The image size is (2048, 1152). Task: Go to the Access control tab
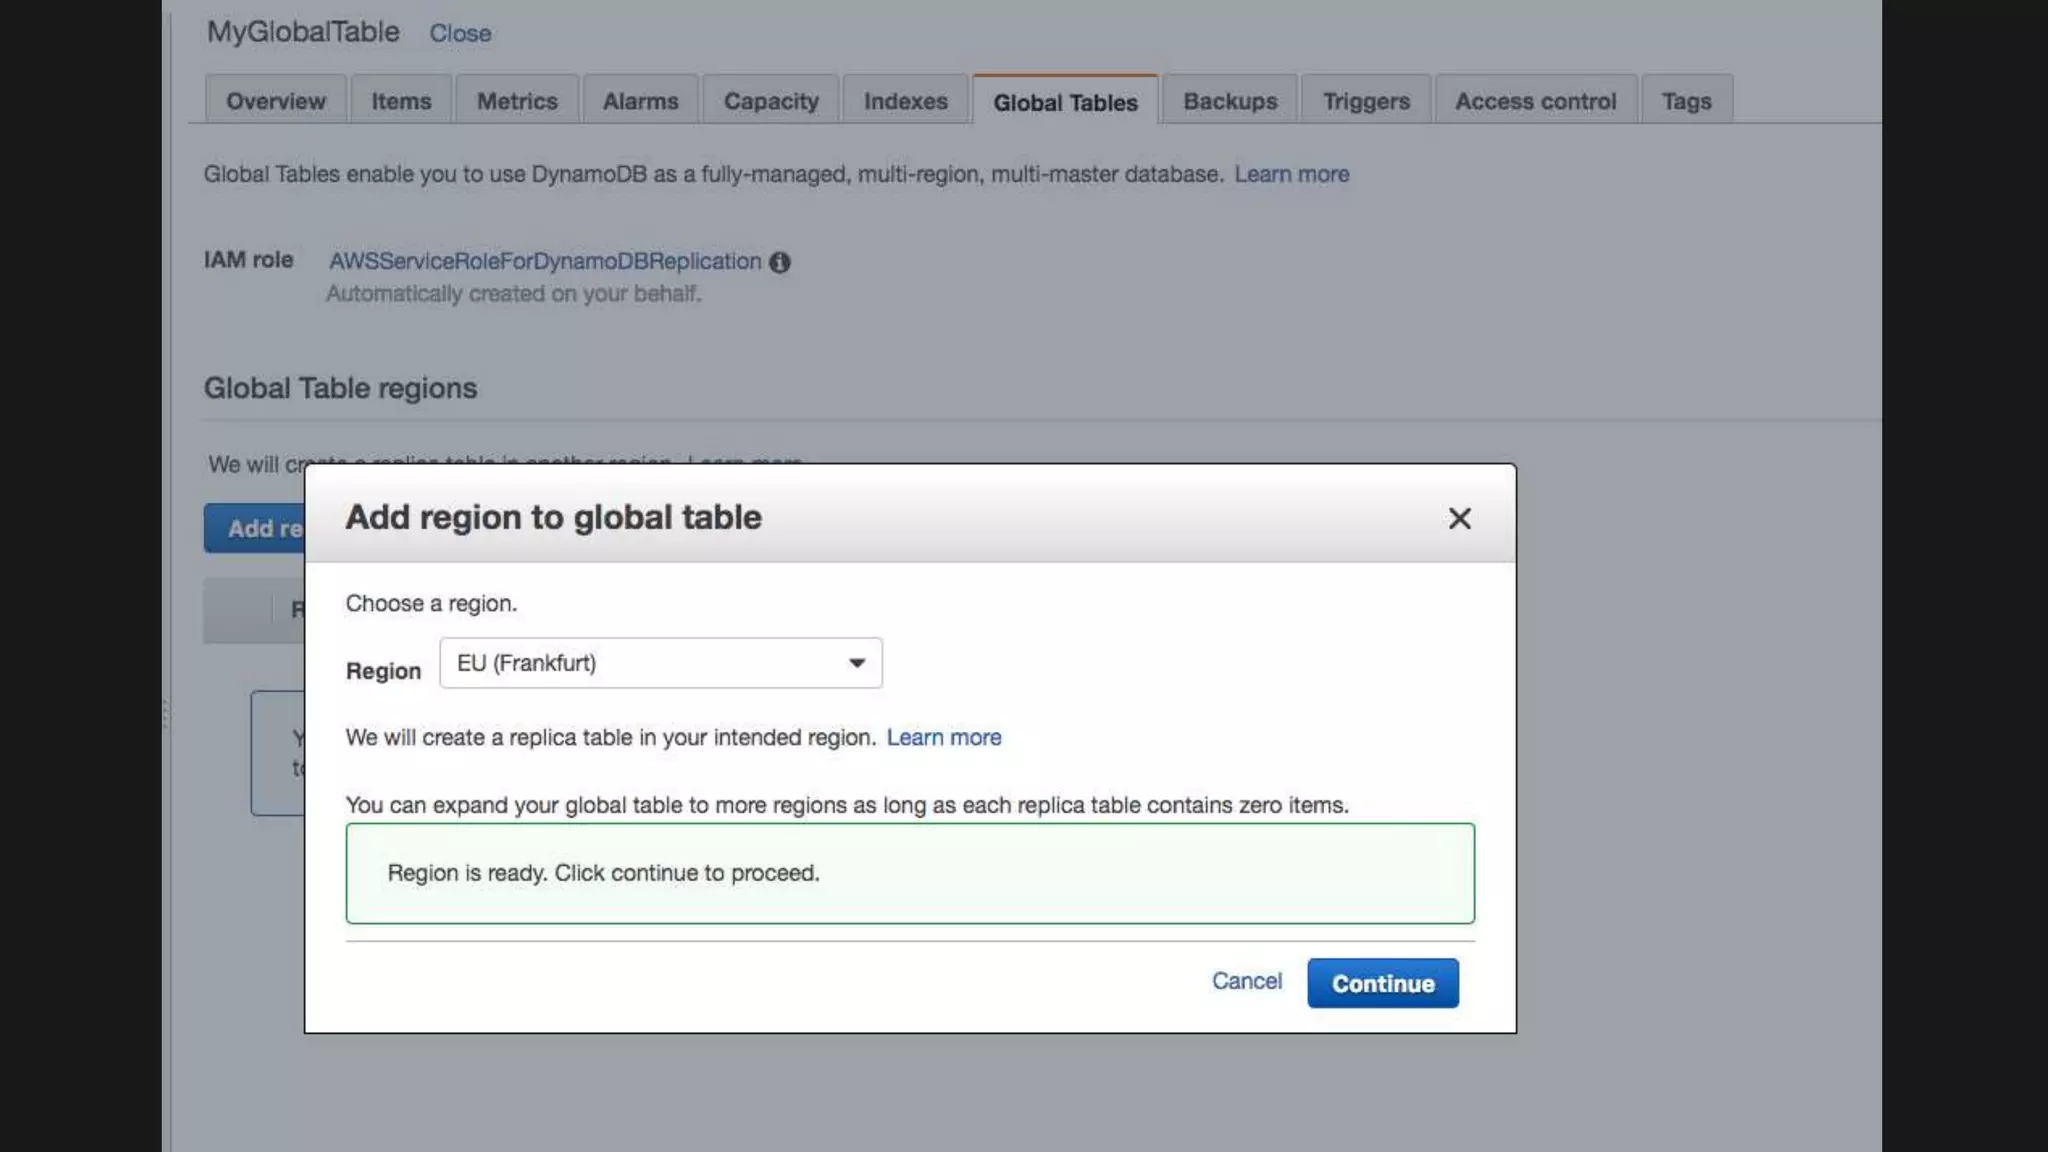(x=1535, y=101)
